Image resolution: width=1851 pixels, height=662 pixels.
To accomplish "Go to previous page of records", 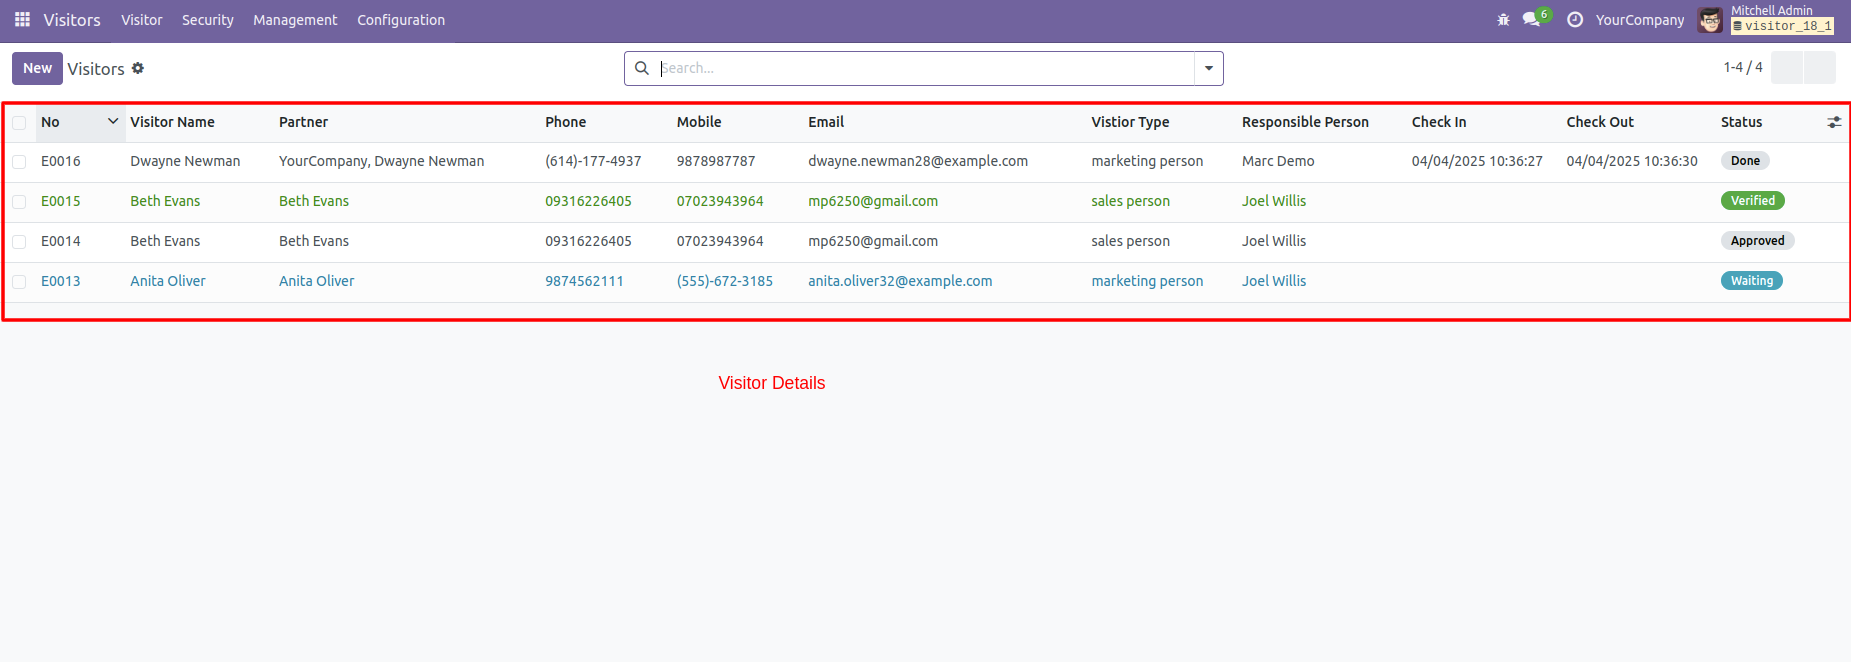I will [x=1787, y=68].
